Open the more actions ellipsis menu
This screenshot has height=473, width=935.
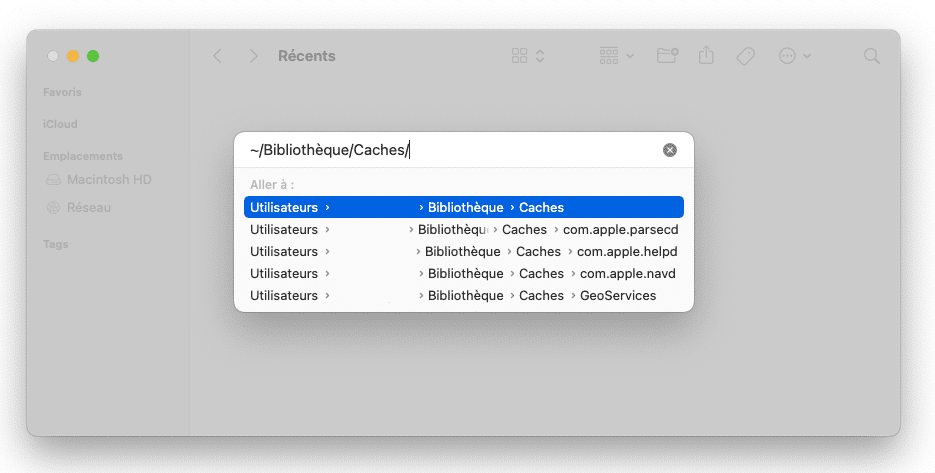[794, 57]
